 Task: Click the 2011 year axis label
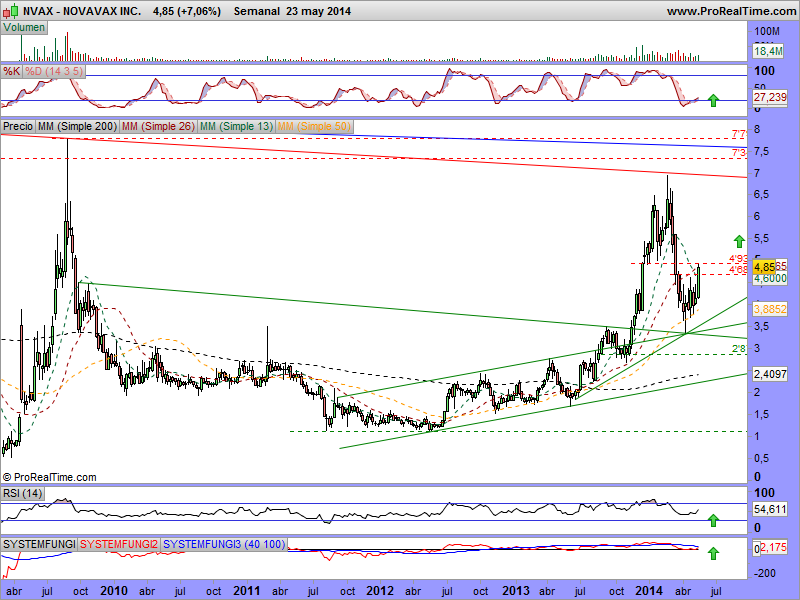pyautogui.click(x=247, y=591)
